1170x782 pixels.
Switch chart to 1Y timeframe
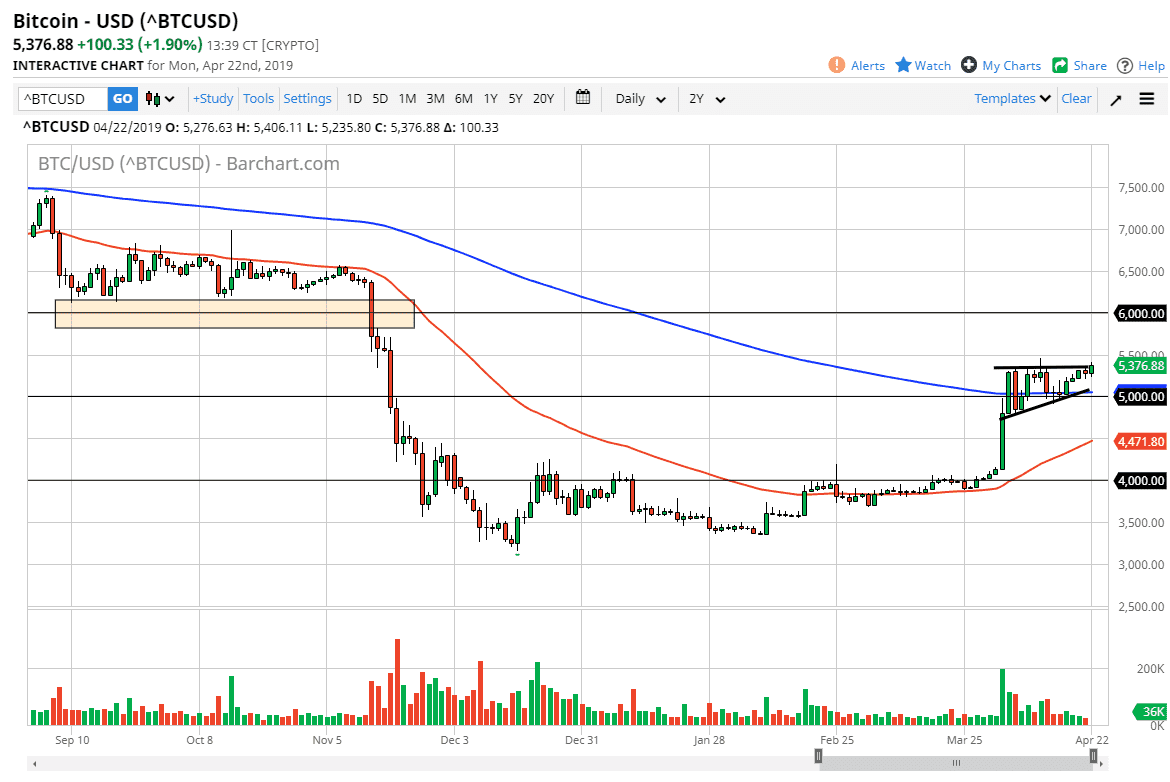point(490,99)
